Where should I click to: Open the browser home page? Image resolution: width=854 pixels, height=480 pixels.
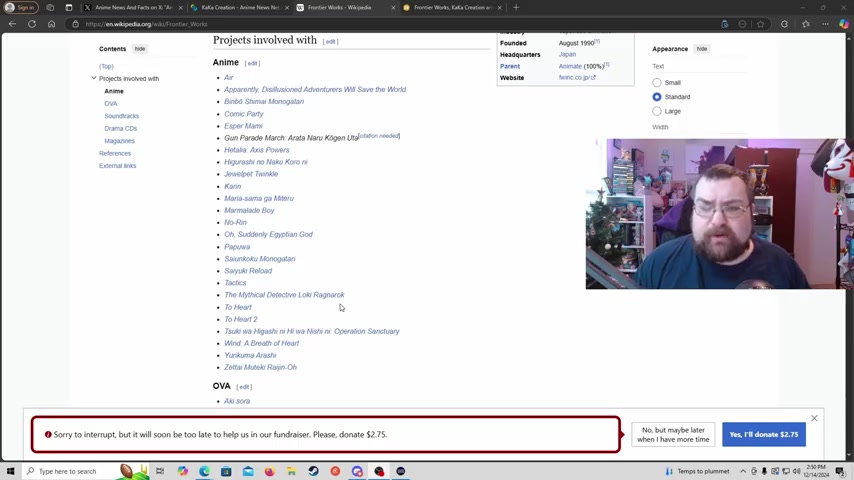(51, 24)
